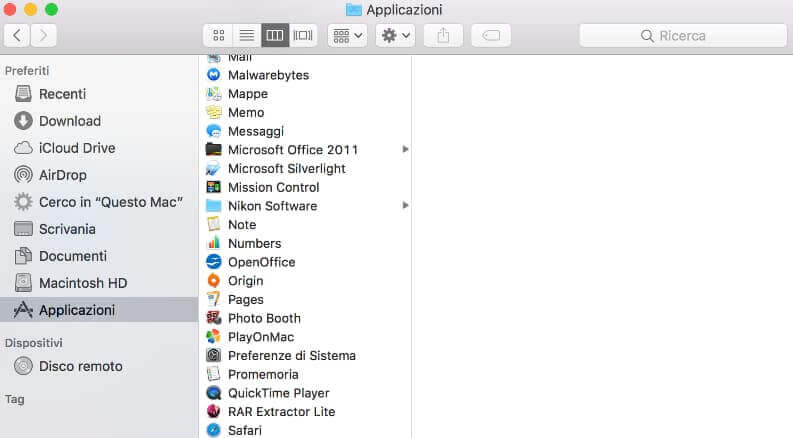The width and height of the screenshot is (793, 438).
Task: Click the Pages app icon
Action: 214,299
